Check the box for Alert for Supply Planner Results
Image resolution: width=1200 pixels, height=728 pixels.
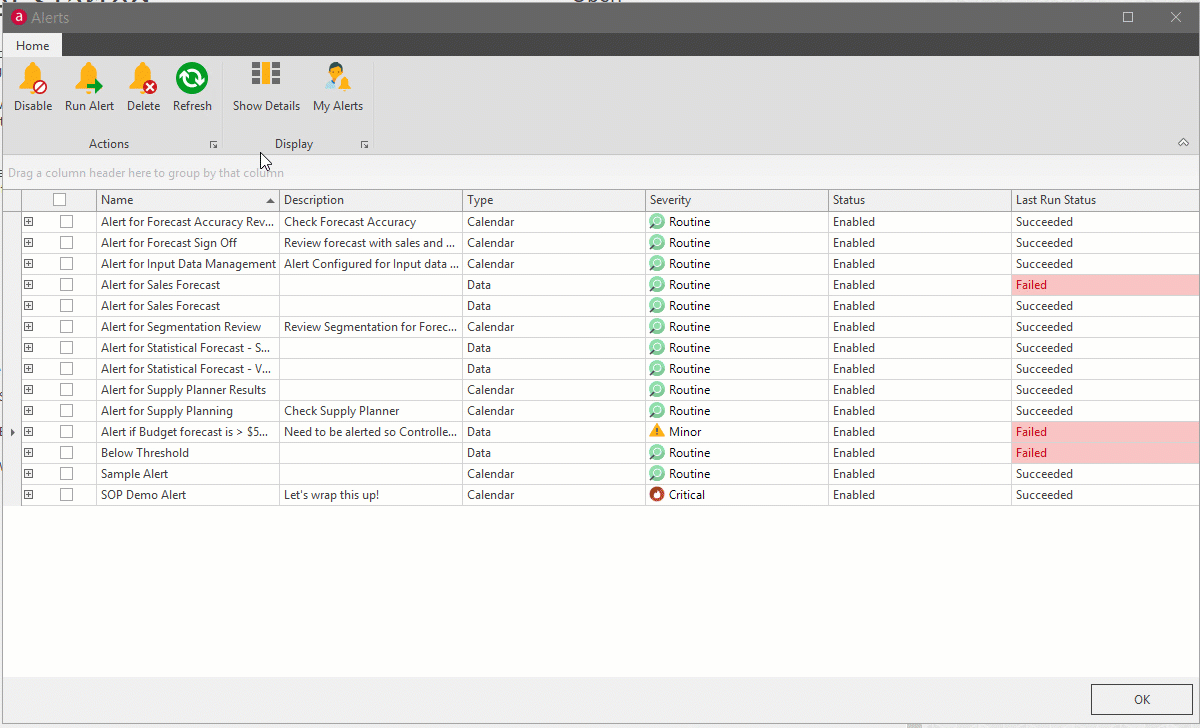[x=66, y=390]
